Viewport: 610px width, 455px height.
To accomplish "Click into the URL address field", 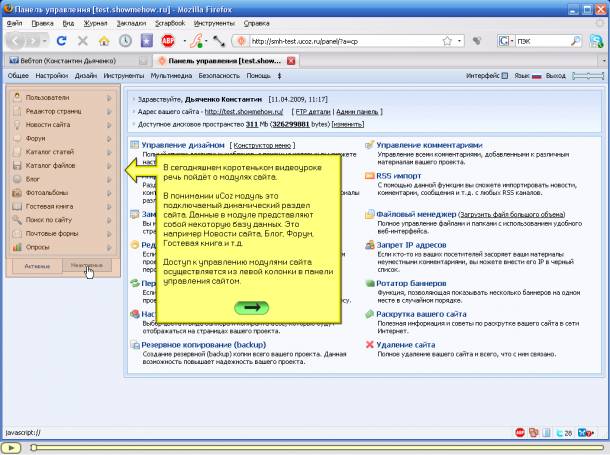I will 344,41.
